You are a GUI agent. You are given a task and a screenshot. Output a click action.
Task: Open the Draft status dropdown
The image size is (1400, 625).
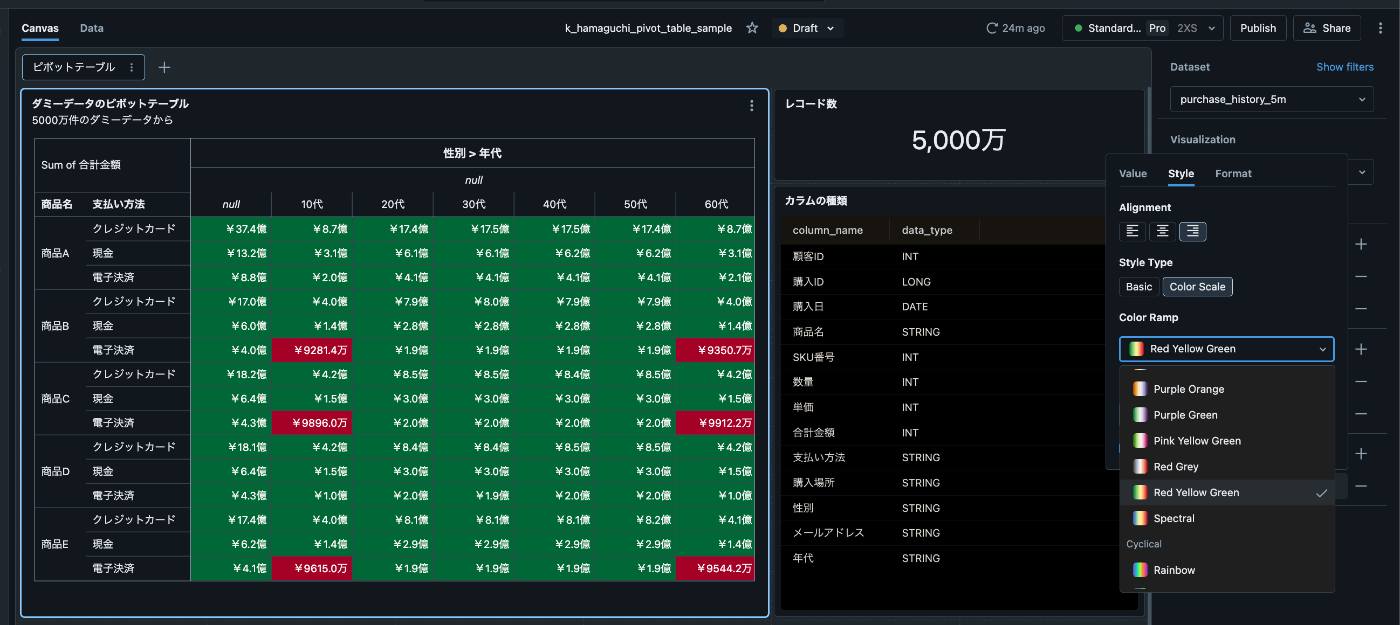pos(809,28)
